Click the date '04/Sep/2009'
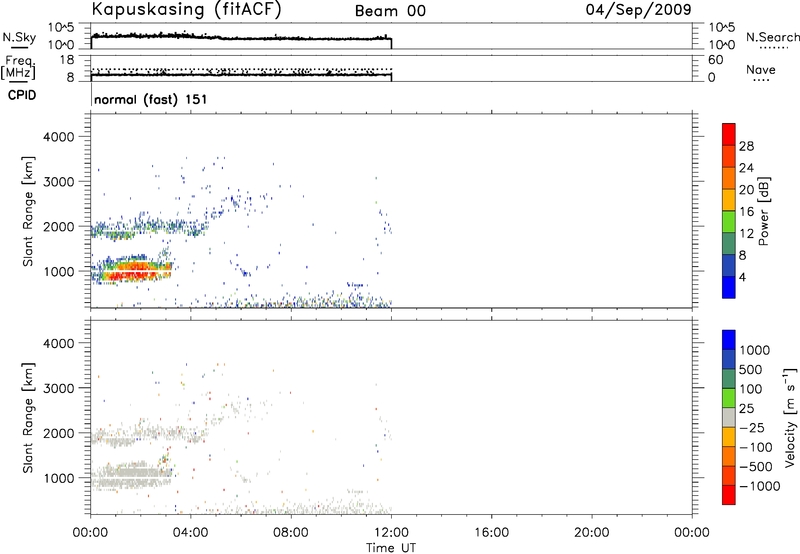 point(639,10)
